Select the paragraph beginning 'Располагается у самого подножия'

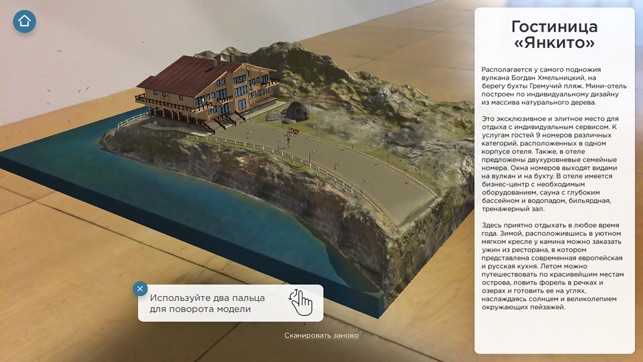[x=554, y=86]
